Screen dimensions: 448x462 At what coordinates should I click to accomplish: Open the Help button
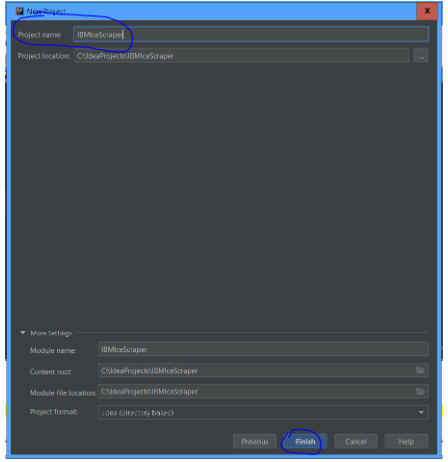[x=406, y=441]
